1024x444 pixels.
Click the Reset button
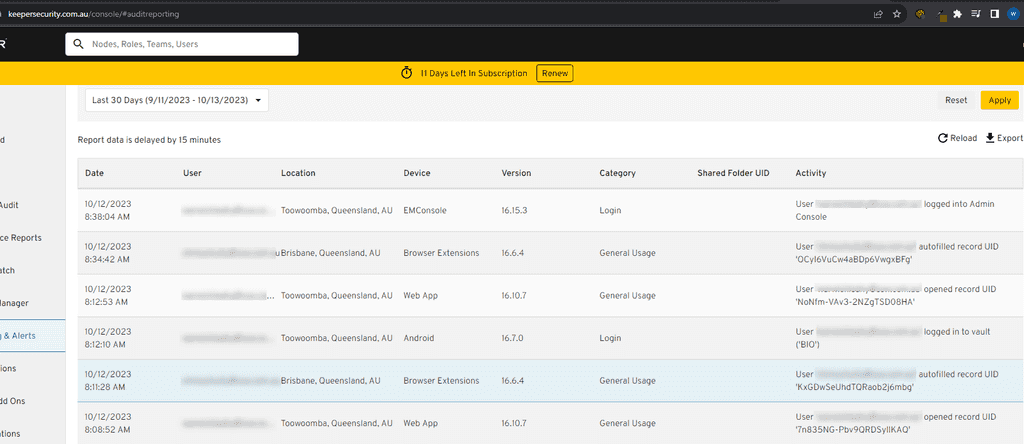tap(956, 100)
